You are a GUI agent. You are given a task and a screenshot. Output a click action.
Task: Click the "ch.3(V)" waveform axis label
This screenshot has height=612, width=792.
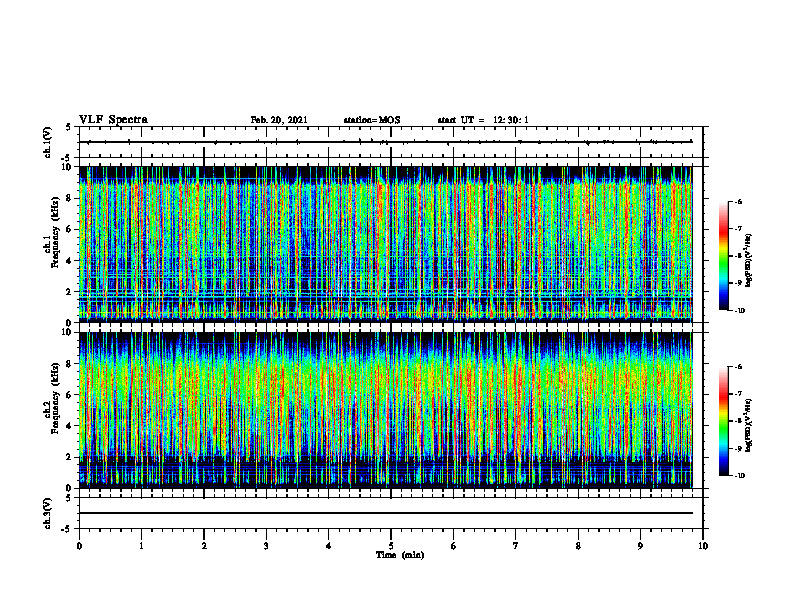pos(47,513)
